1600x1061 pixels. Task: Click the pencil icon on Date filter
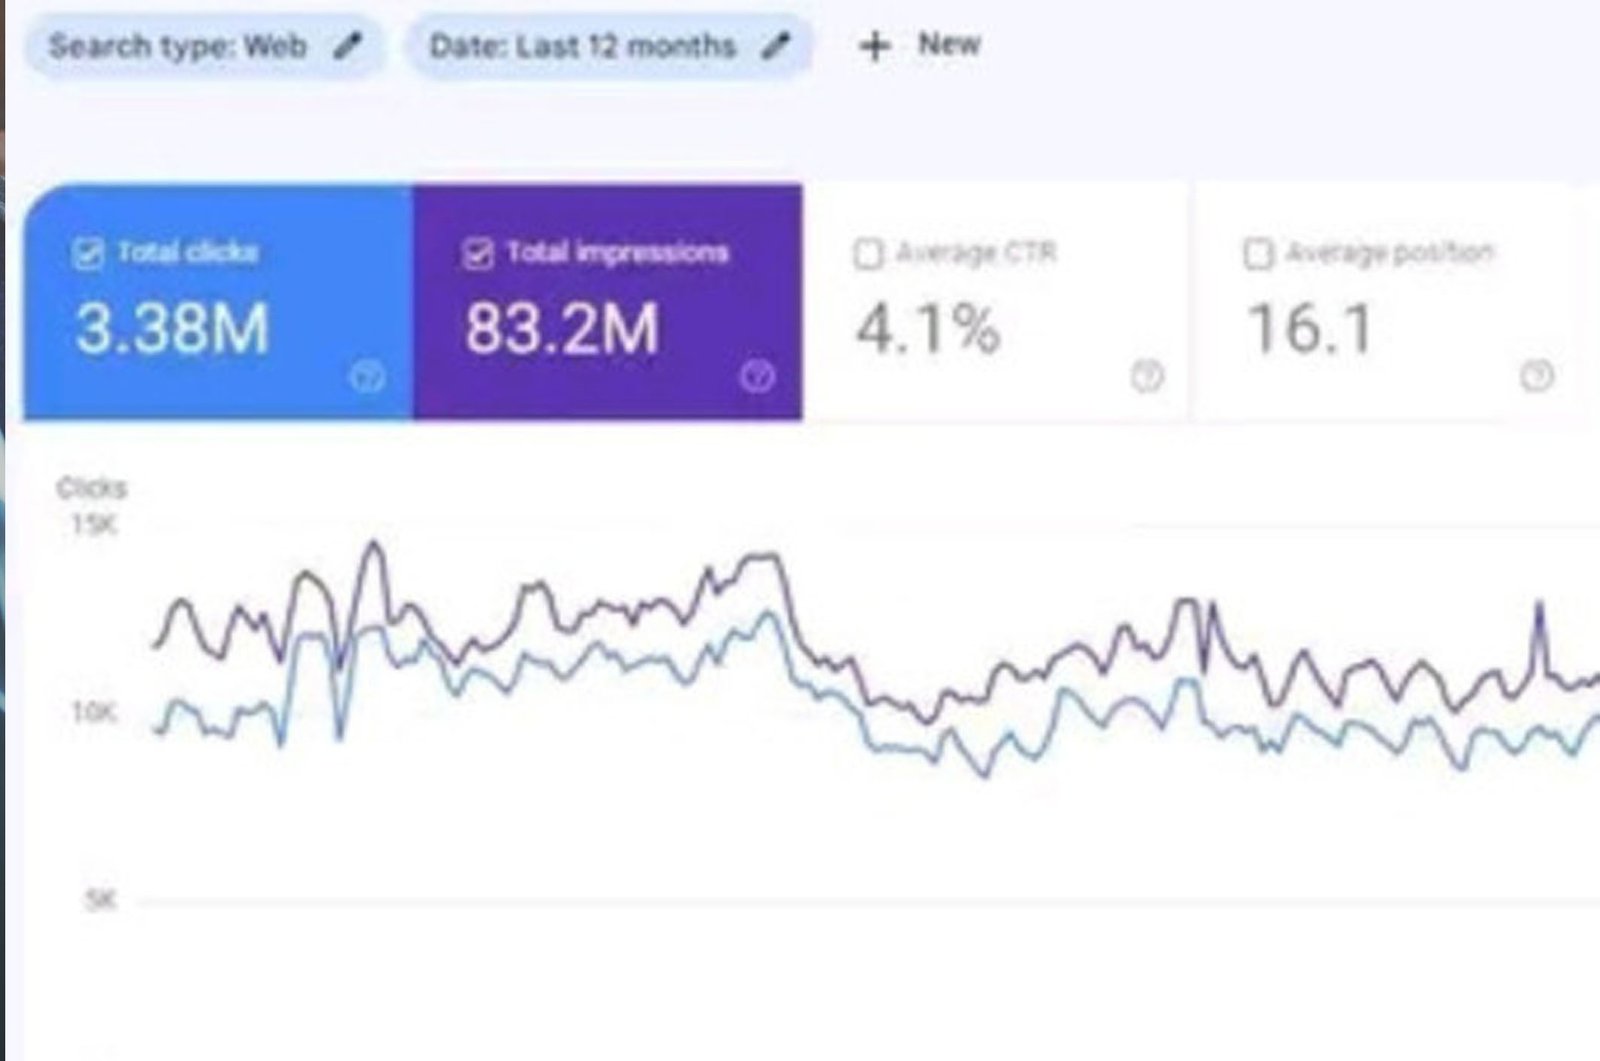[x=775, y=46]
